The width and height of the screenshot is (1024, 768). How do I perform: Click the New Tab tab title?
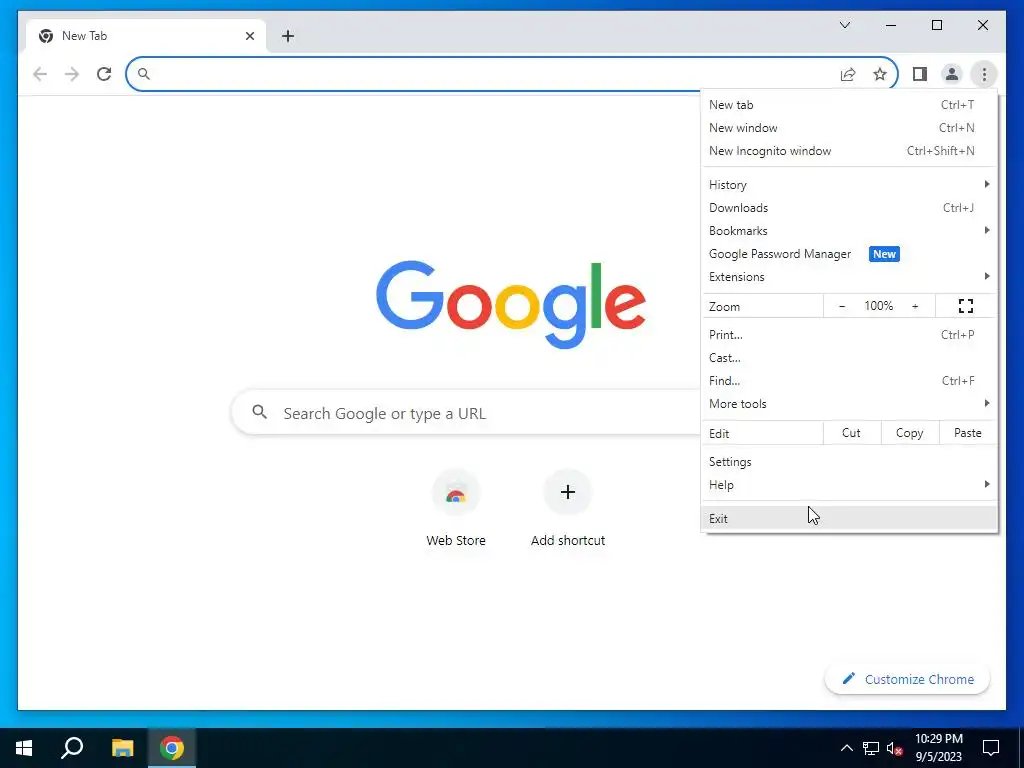point(84,36)
